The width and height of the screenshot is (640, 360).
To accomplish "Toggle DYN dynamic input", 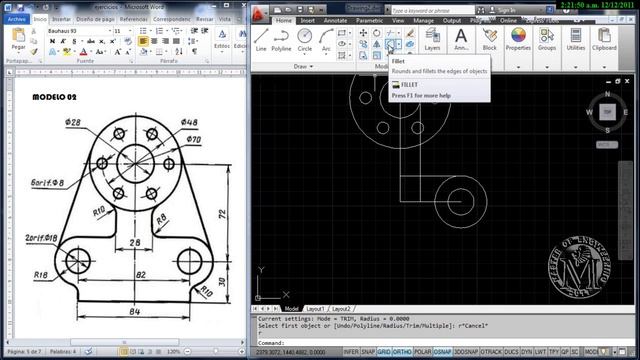I will 527,352.
